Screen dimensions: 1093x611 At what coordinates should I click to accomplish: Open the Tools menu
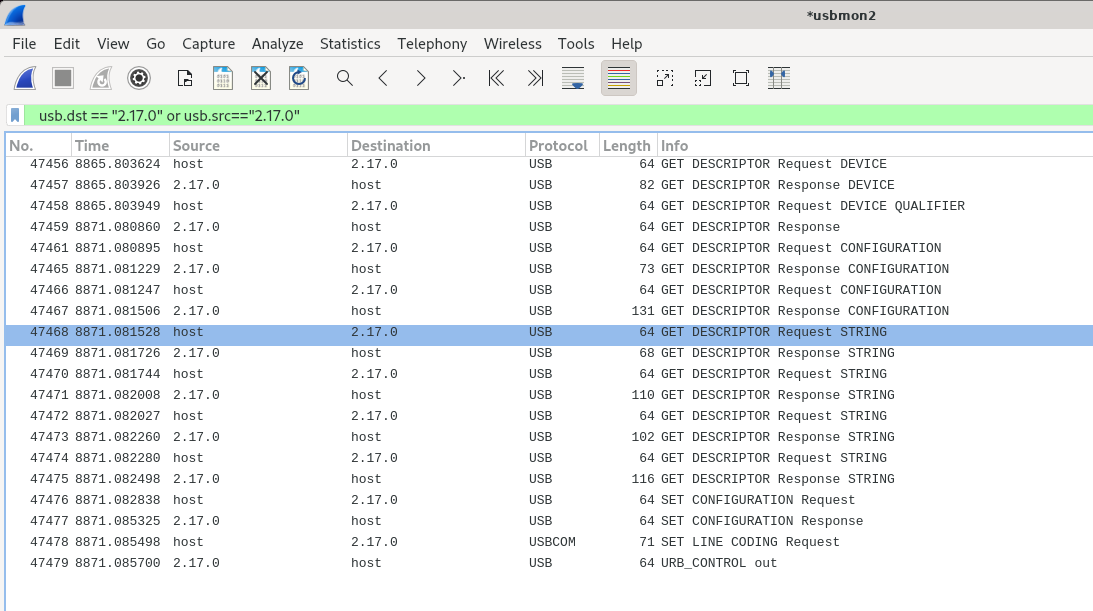tap(576, 44)
